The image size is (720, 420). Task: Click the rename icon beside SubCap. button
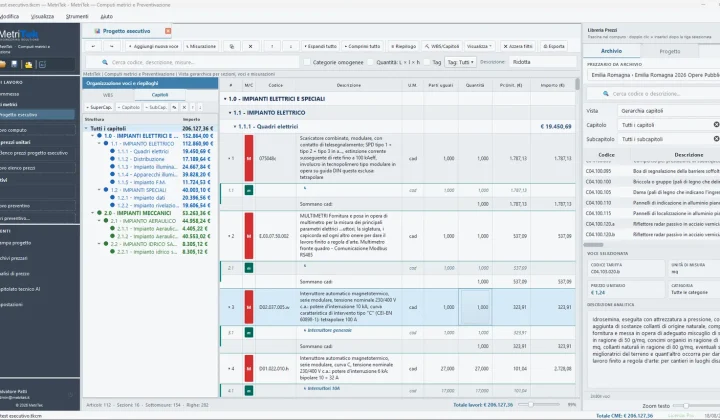(x=174, y=107)
